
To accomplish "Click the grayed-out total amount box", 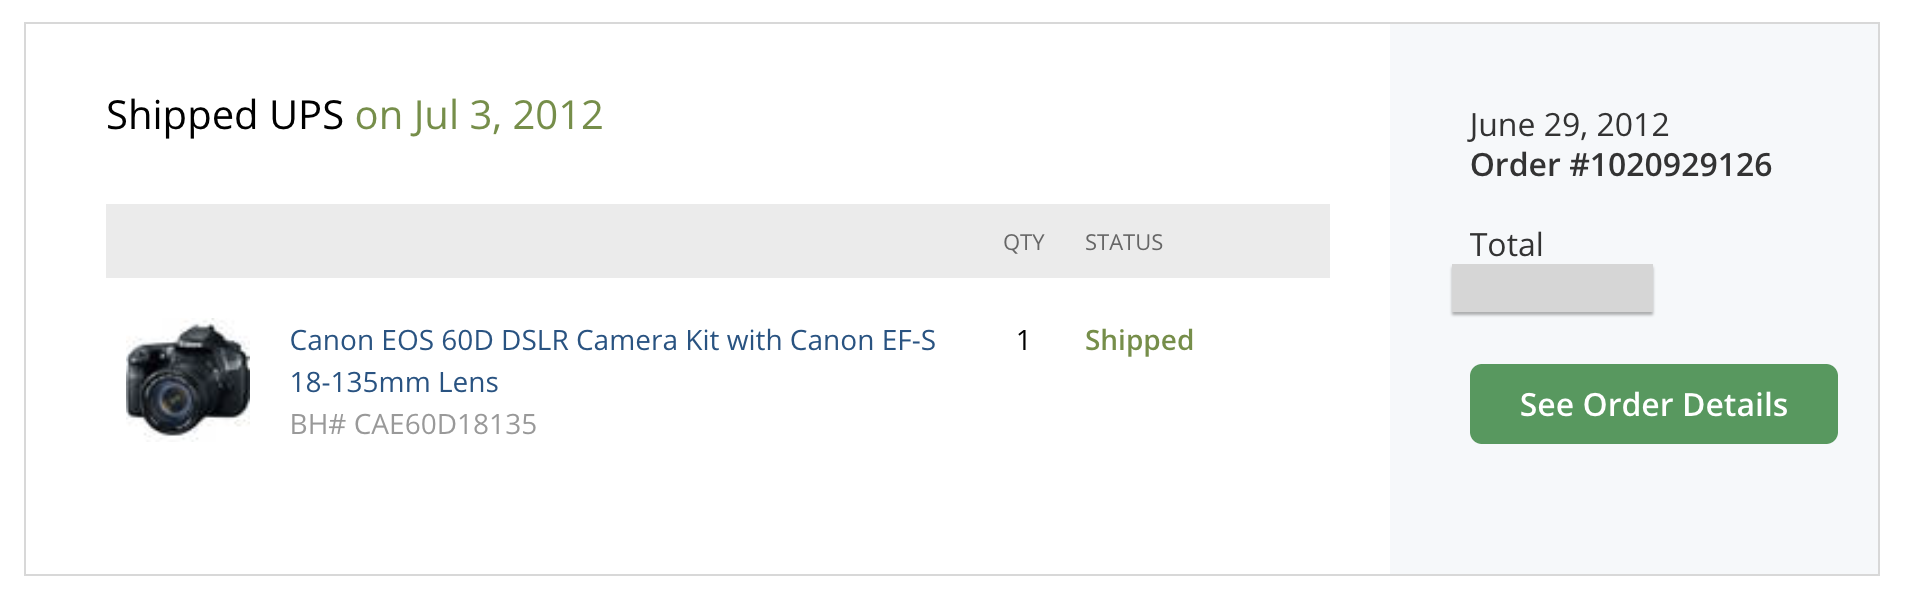I will 1551,288.
